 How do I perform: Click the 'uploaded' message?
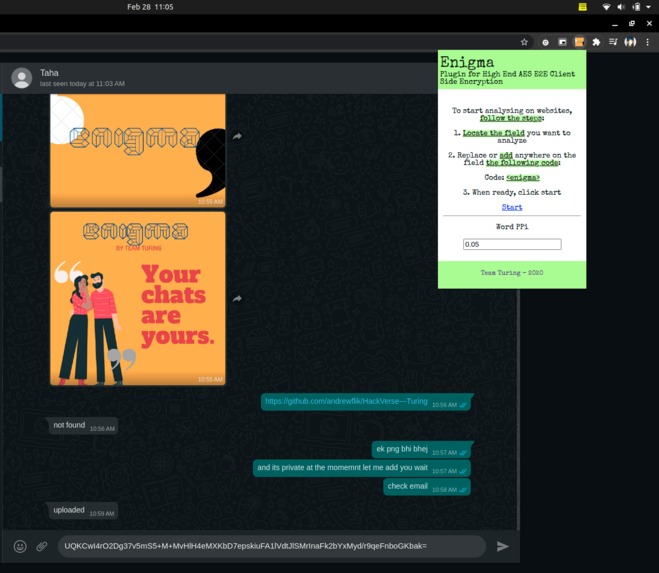click(x=82, y=510)
